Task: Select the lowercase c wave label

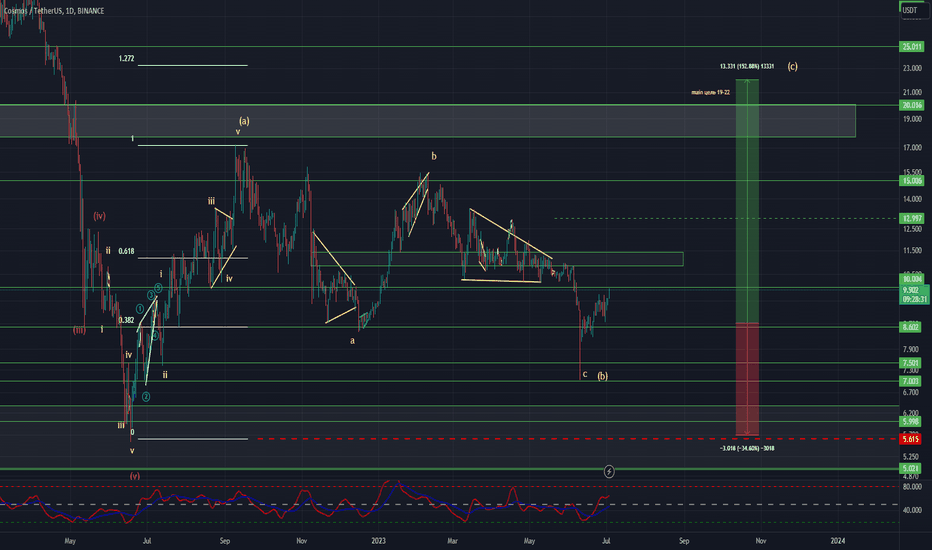Action: [585, 374]
